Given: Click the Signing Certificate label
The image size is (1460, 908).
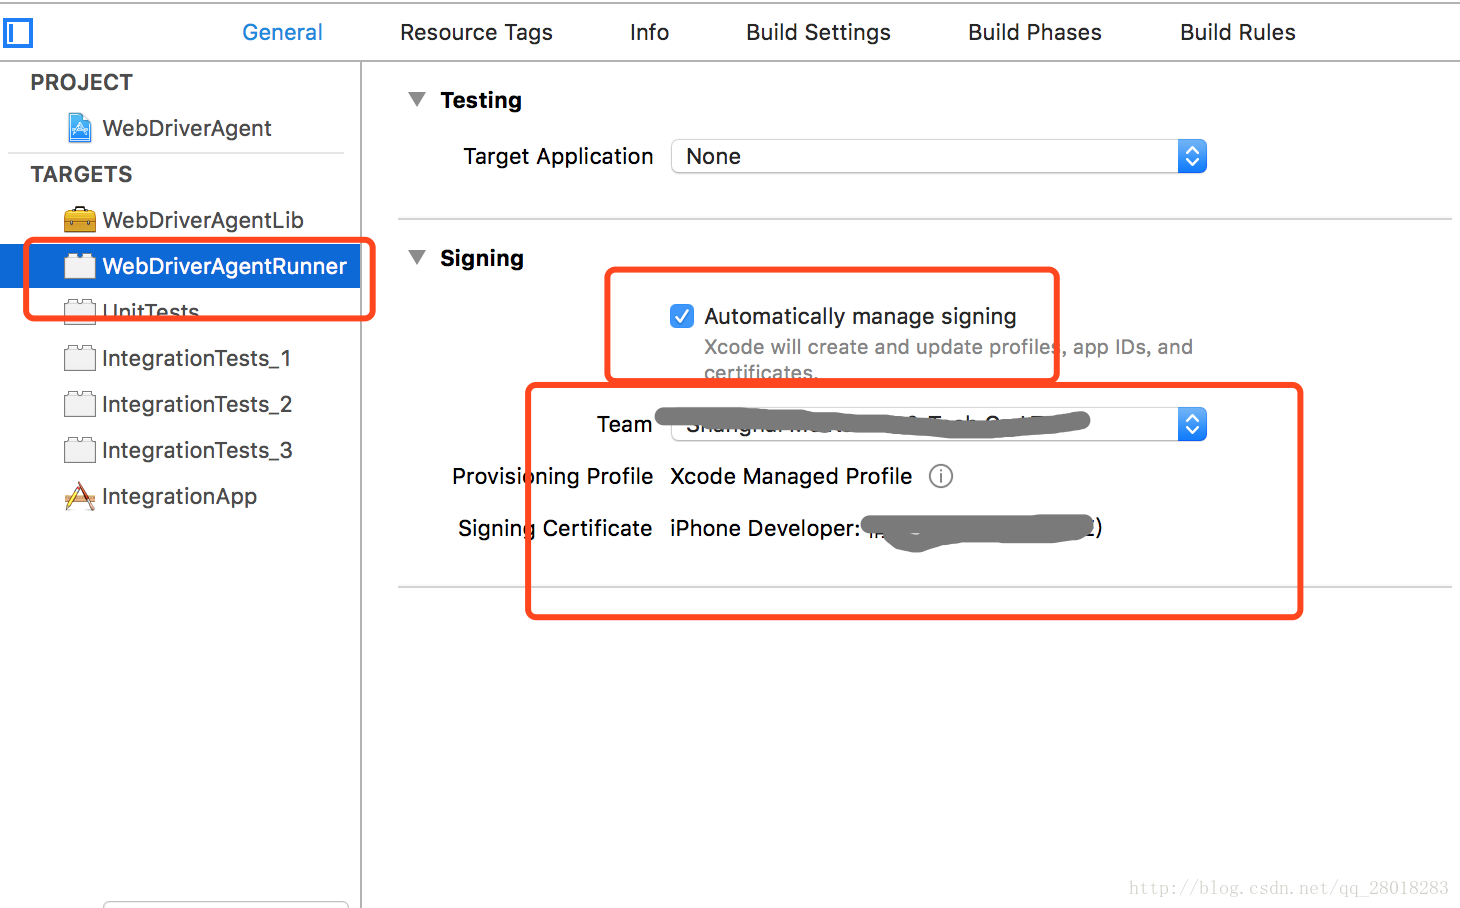Looking at the screenshot, I should pyautogui.click(x=555, y=528).
